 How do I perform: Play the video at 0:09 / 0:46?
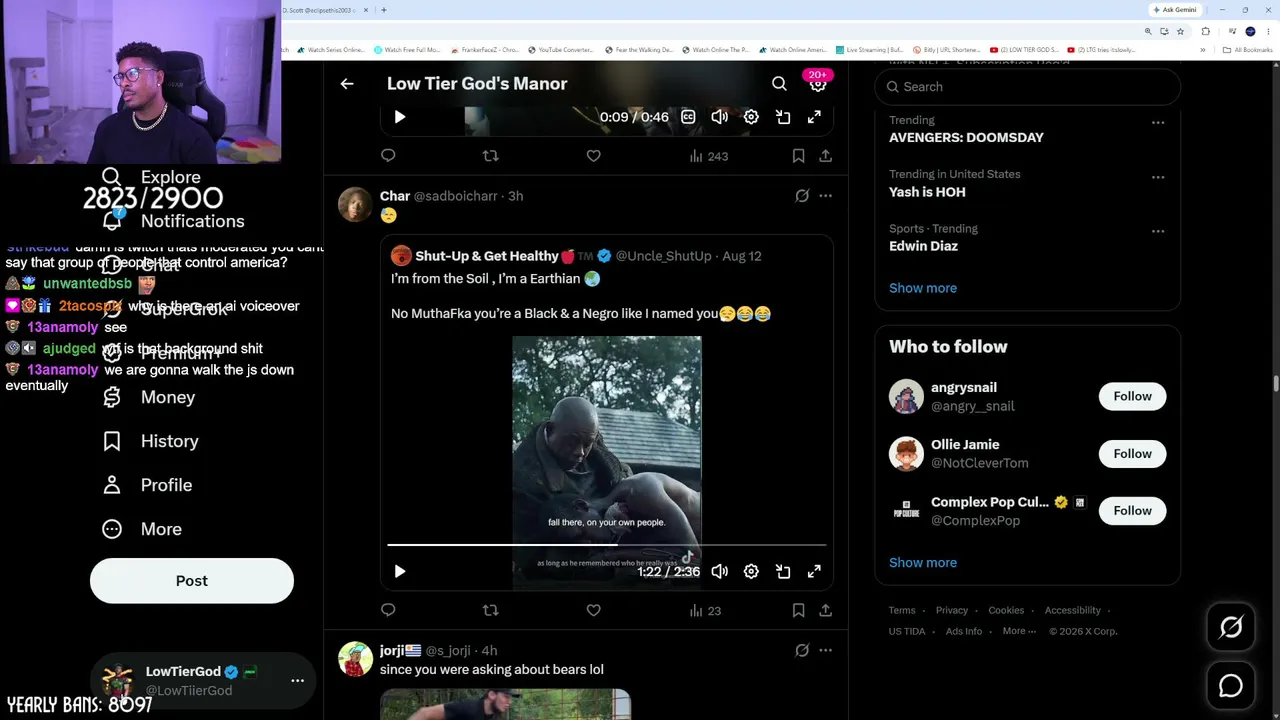(399, 117)
